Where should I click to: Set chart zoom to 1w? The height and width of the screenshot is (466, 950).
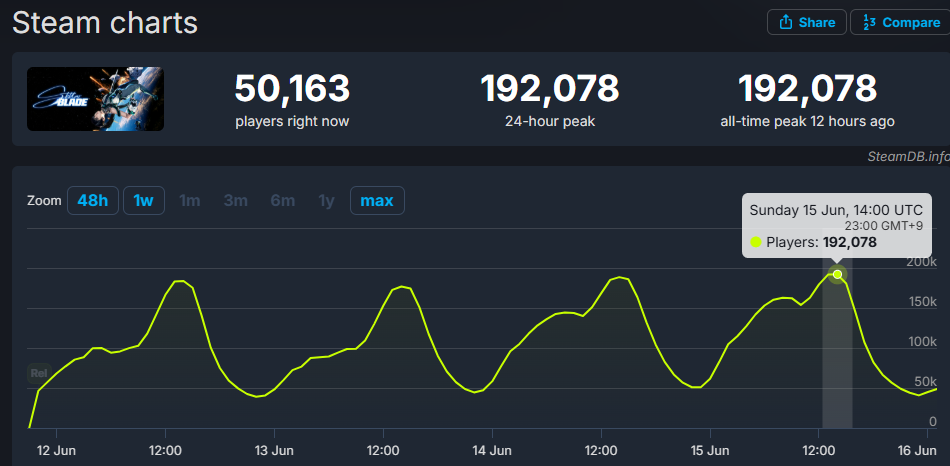coord(144,201)
